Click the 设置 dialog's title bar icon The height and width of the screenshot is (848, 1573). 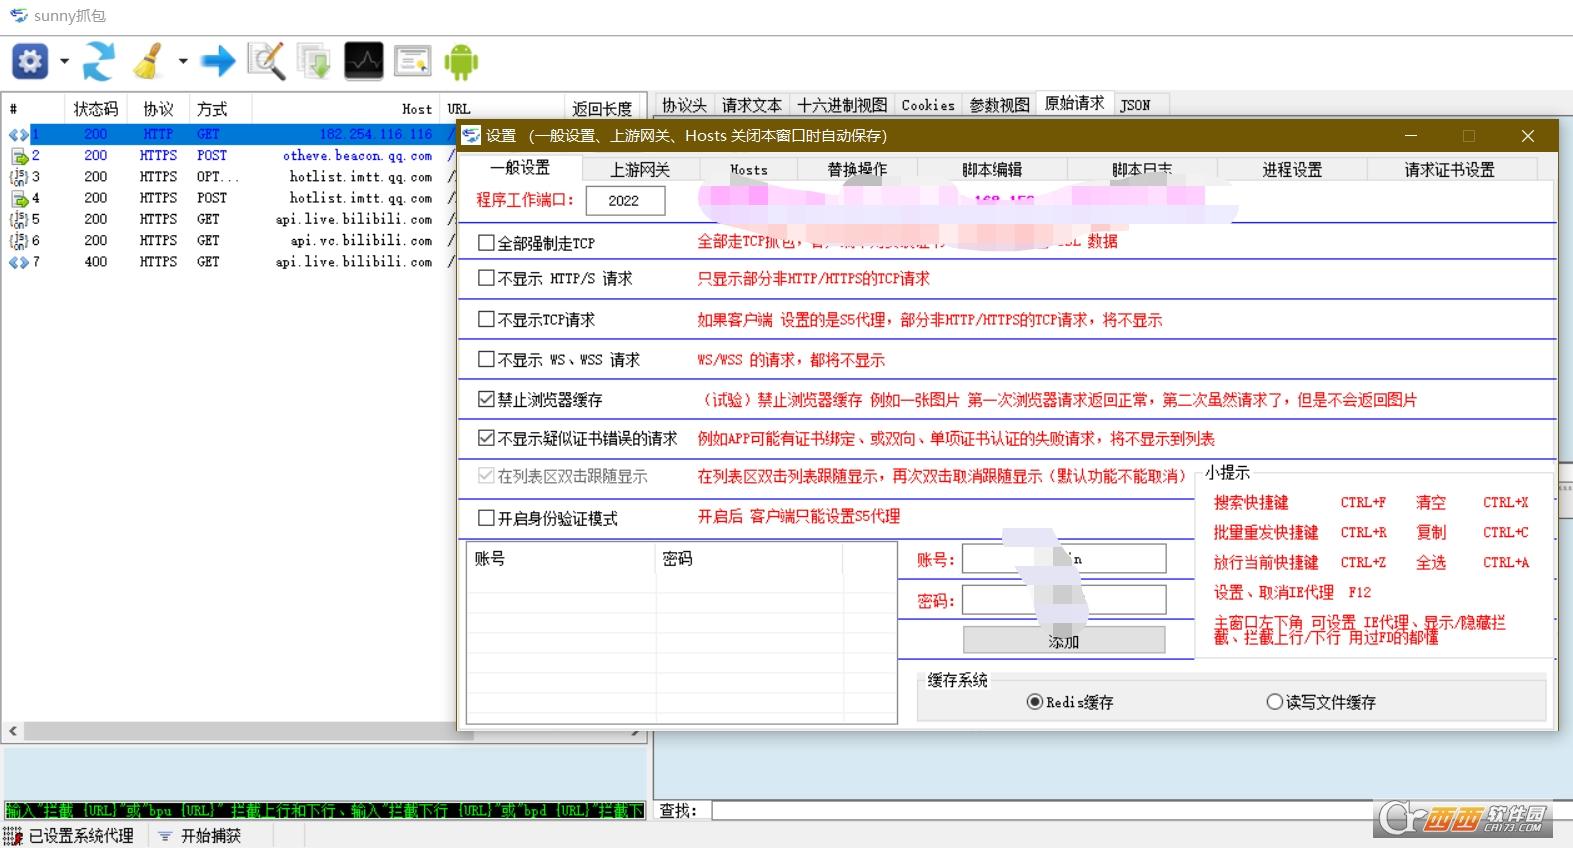coord(471,135)
